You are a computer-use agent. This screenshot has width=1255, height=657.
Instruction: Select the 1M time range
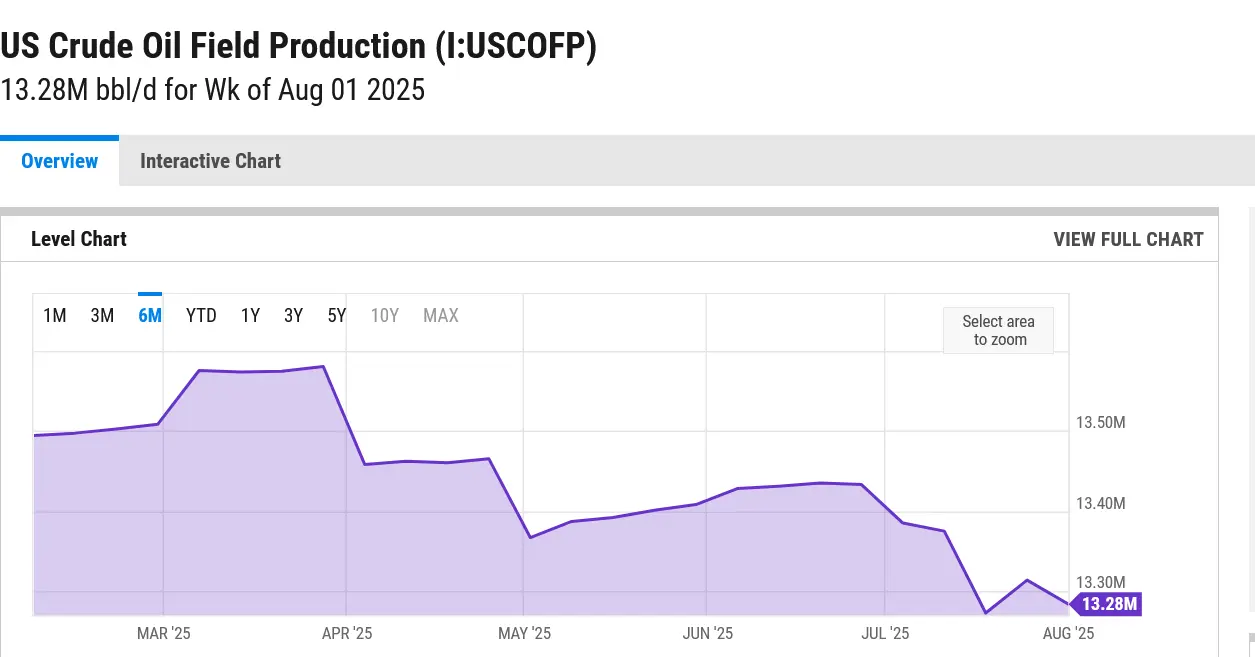click(55, 316)
